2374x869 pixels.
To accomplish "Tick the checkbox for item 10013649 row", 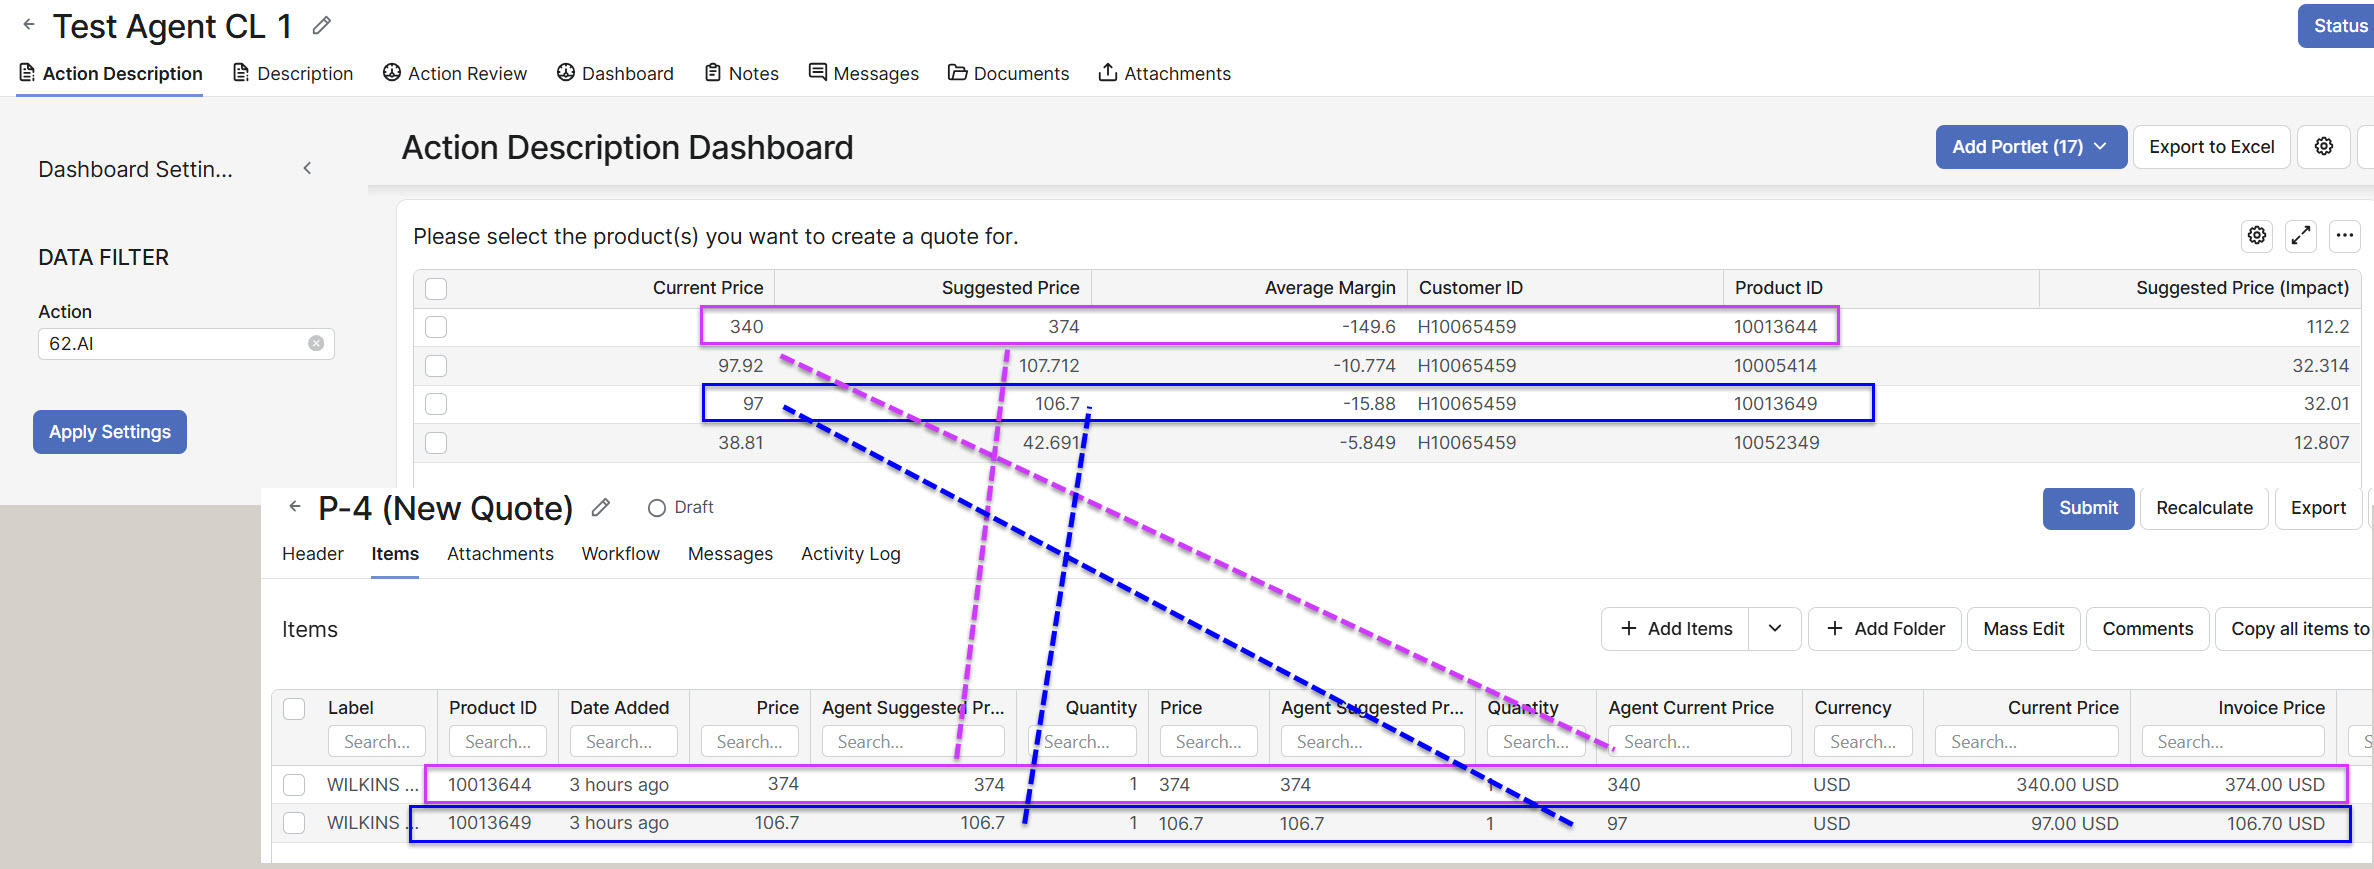I will [294, 823].
